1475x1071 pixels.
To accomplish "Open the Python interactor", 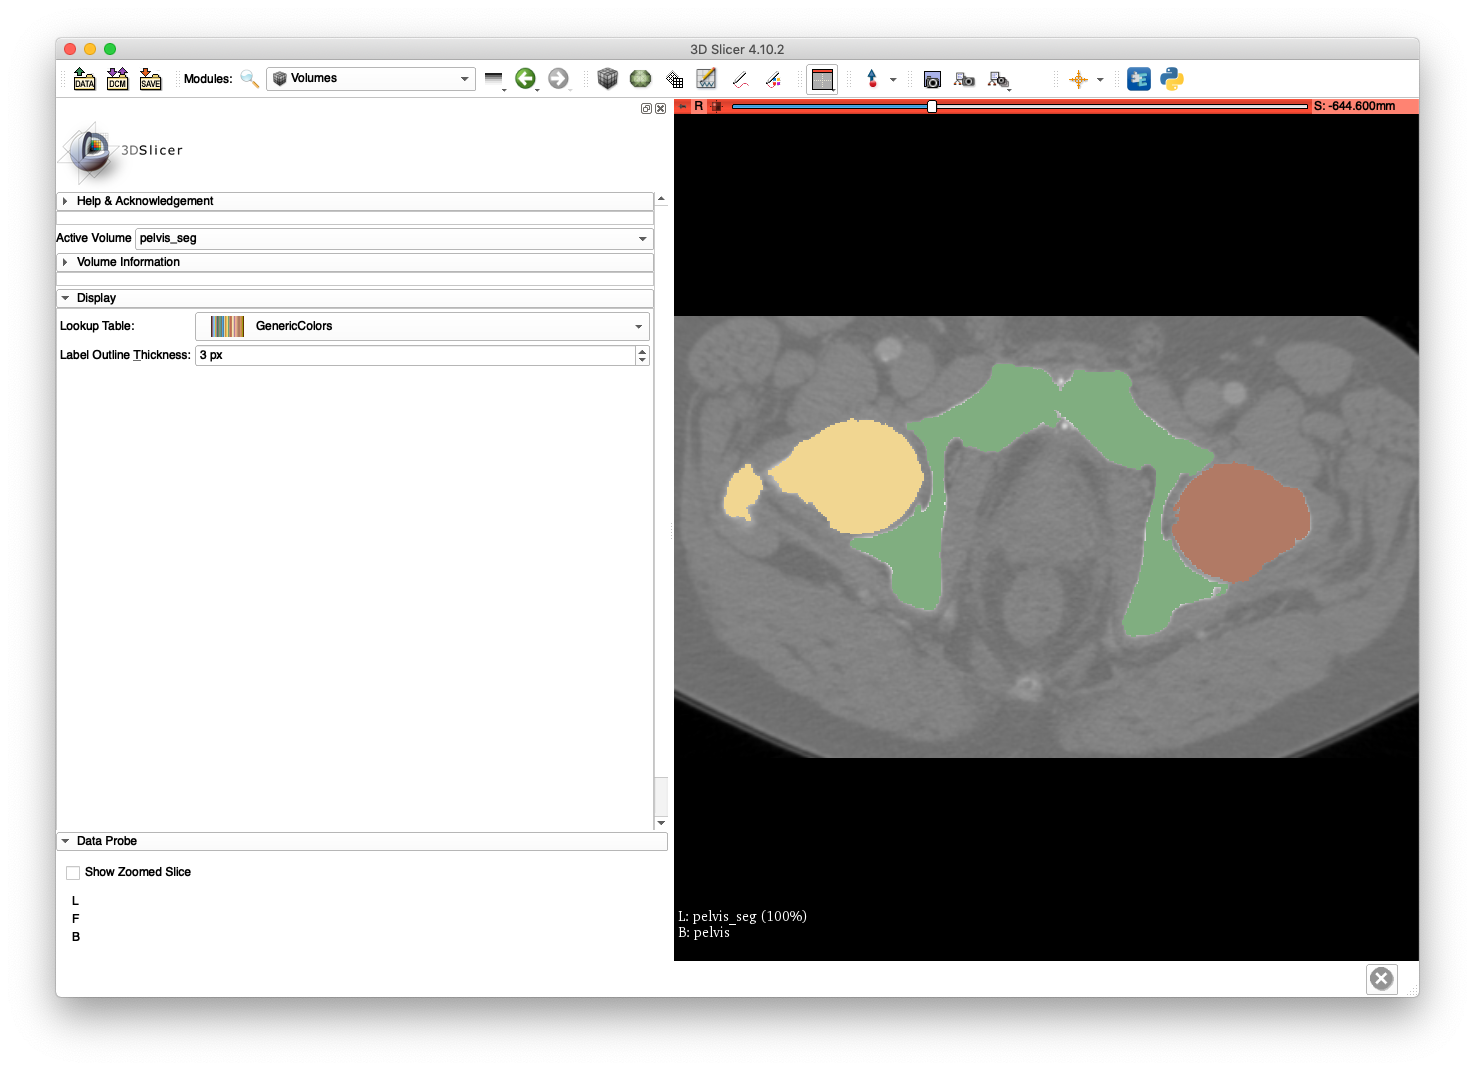I will point(1172,79).
